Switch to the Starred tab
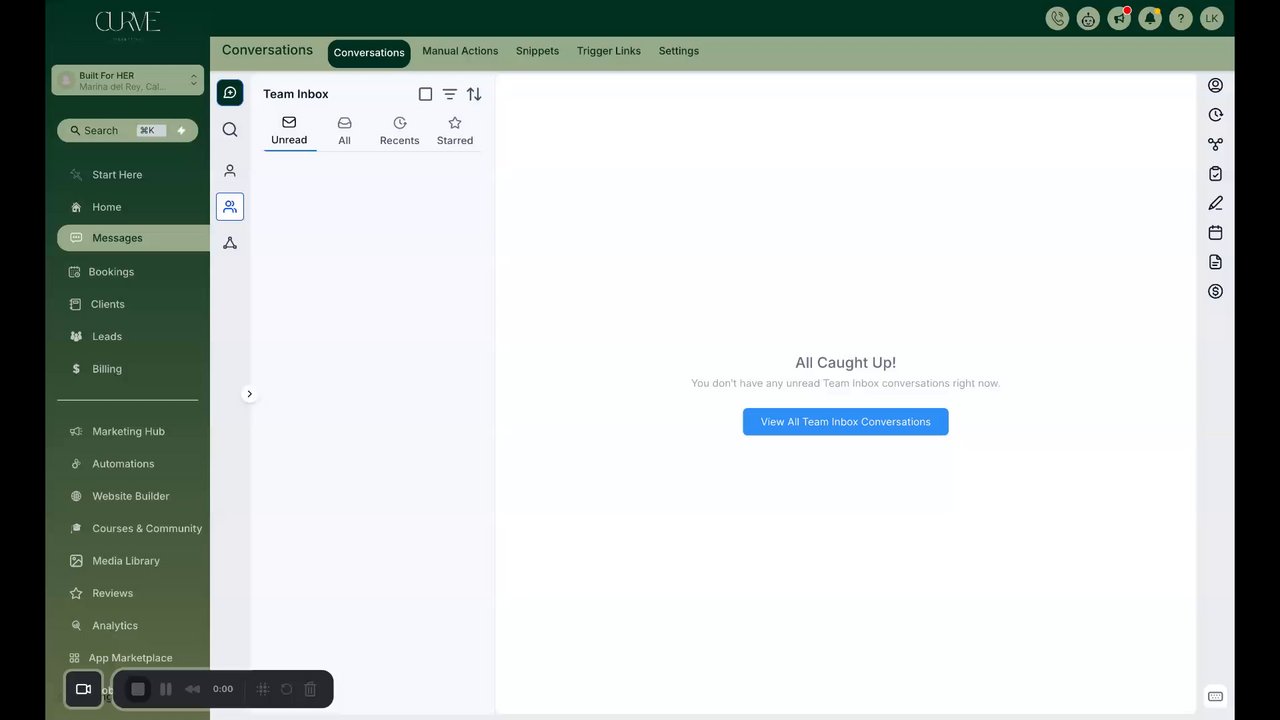The height and width of the screenshot is (720, 1280). [455, 131]
